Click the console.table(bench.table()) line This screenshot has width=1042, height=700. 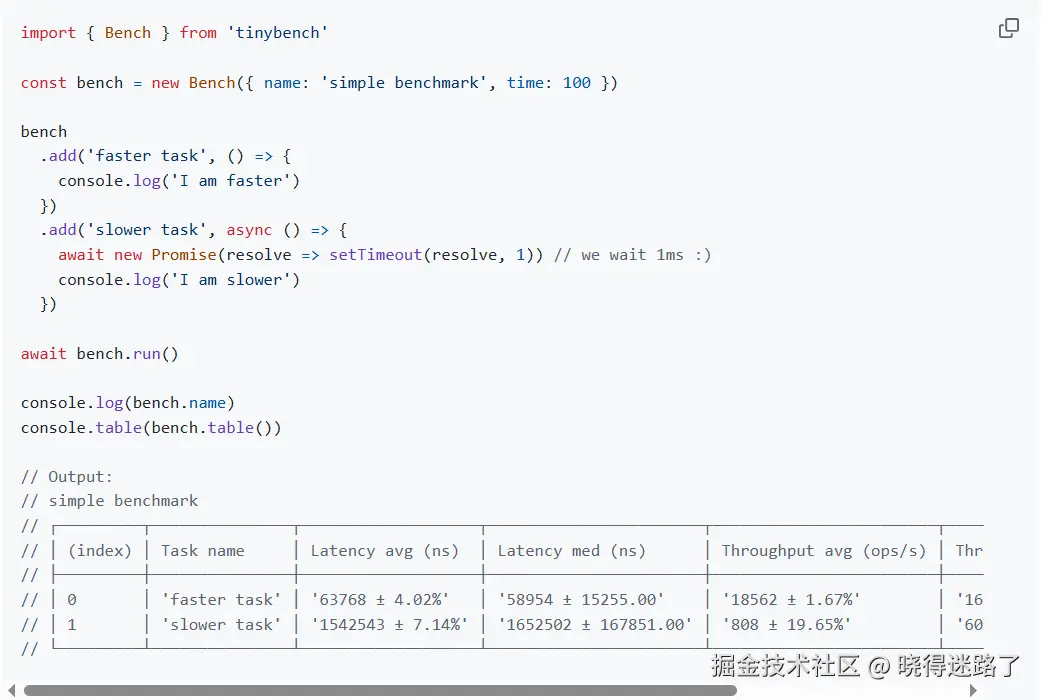click(151, 427)
